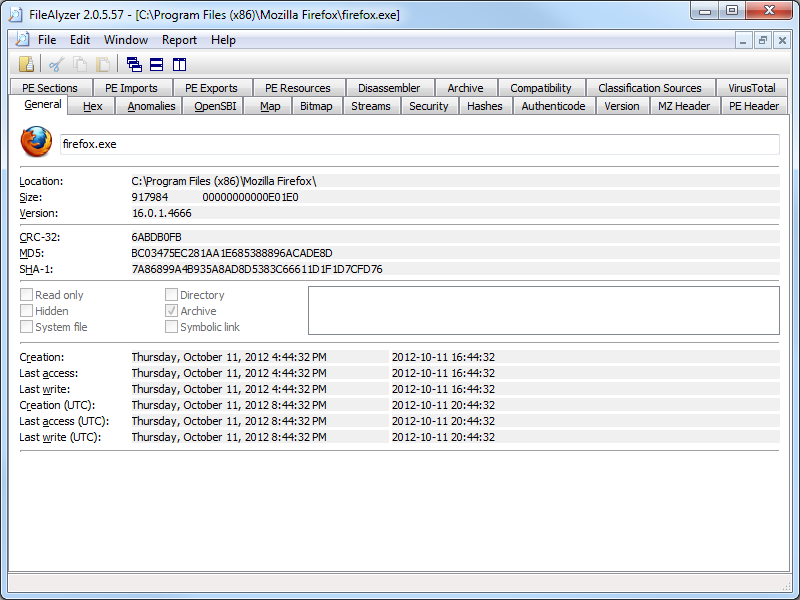Expand the Window menu
This screenshot has width=800, height=600.
click(x=126, y=40)
